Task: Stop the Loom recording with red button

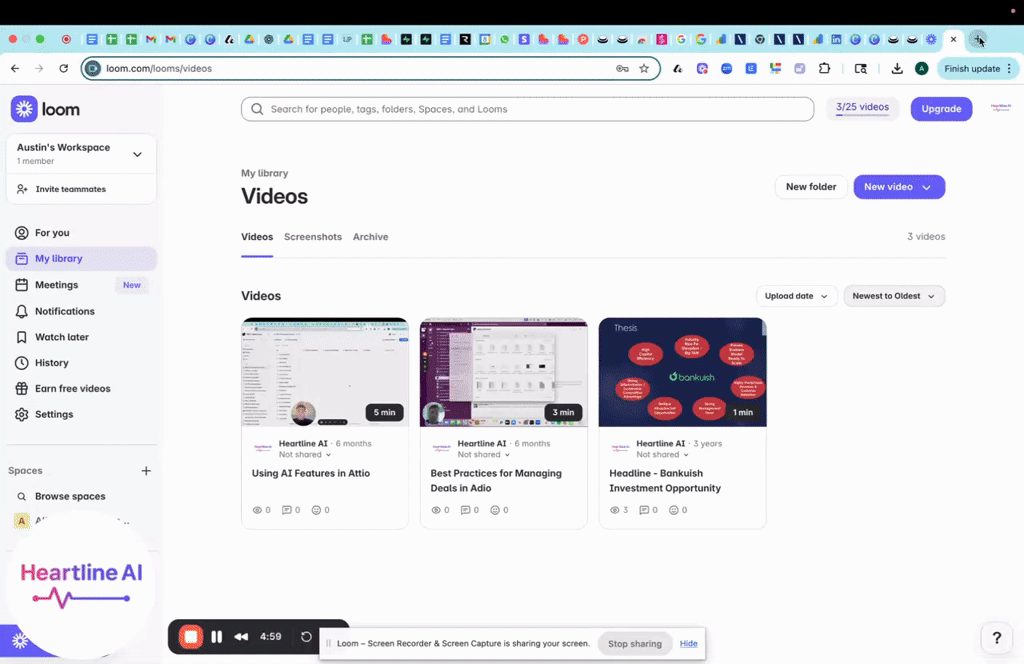Action: 191,637
